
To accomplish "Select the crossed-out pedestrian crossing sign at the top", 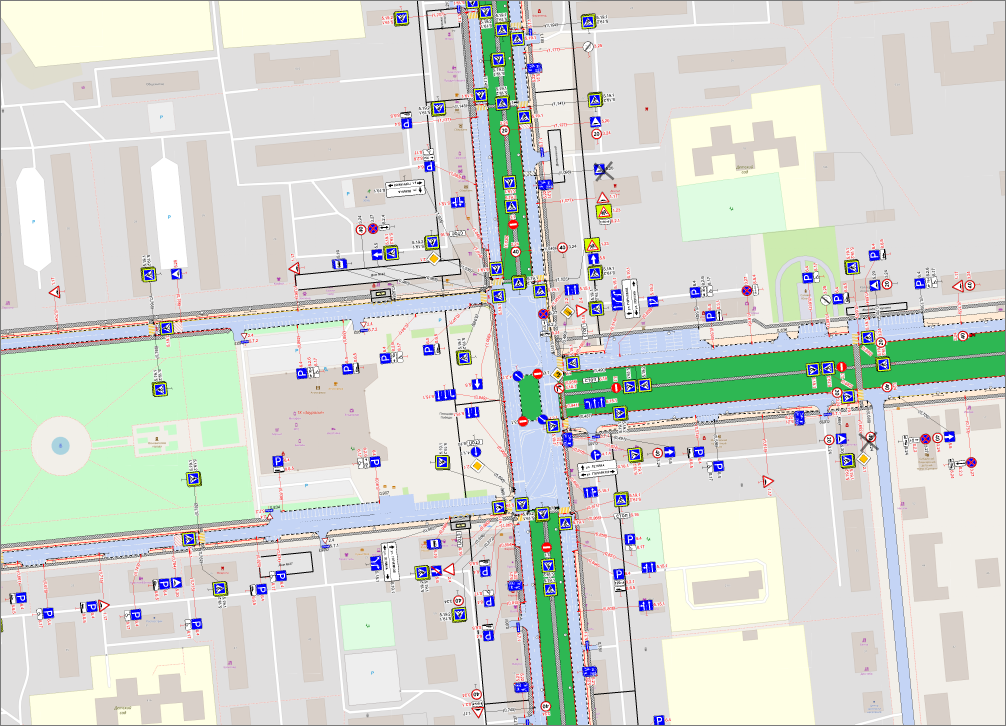I will point(602,171).
